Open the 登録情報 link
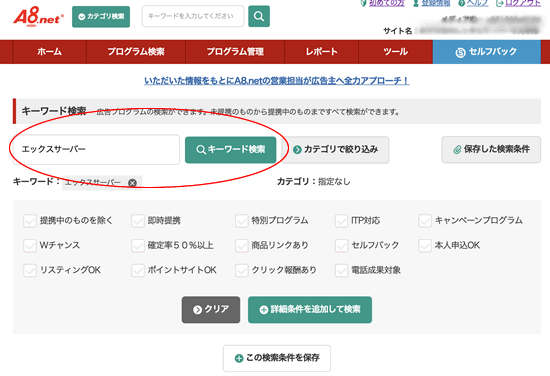Viewport: 550px width, 376px height. tap(436, 3)
